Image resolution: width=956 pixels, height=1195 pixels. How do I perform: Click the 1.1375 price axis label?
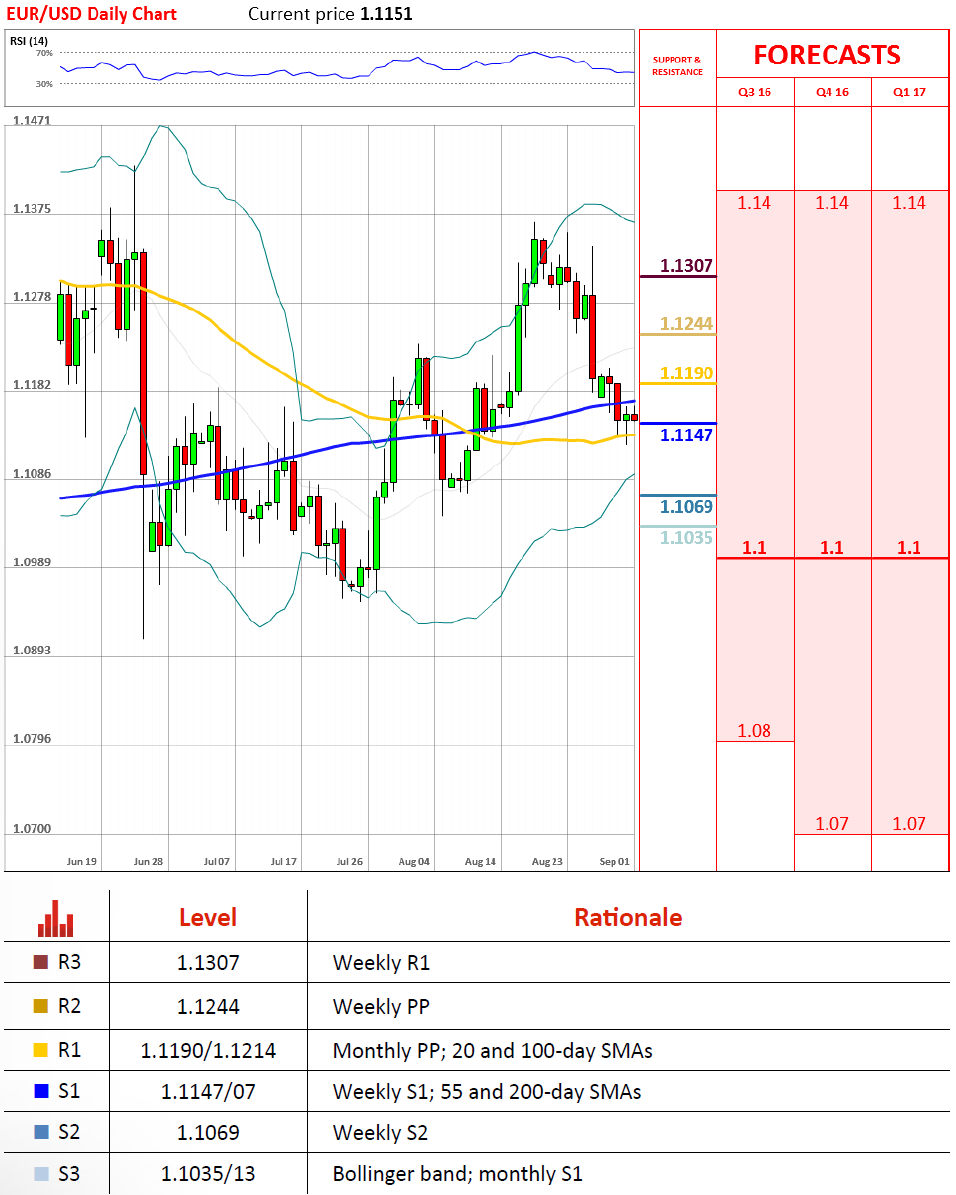pyautogui.click(x=31, y=209)
